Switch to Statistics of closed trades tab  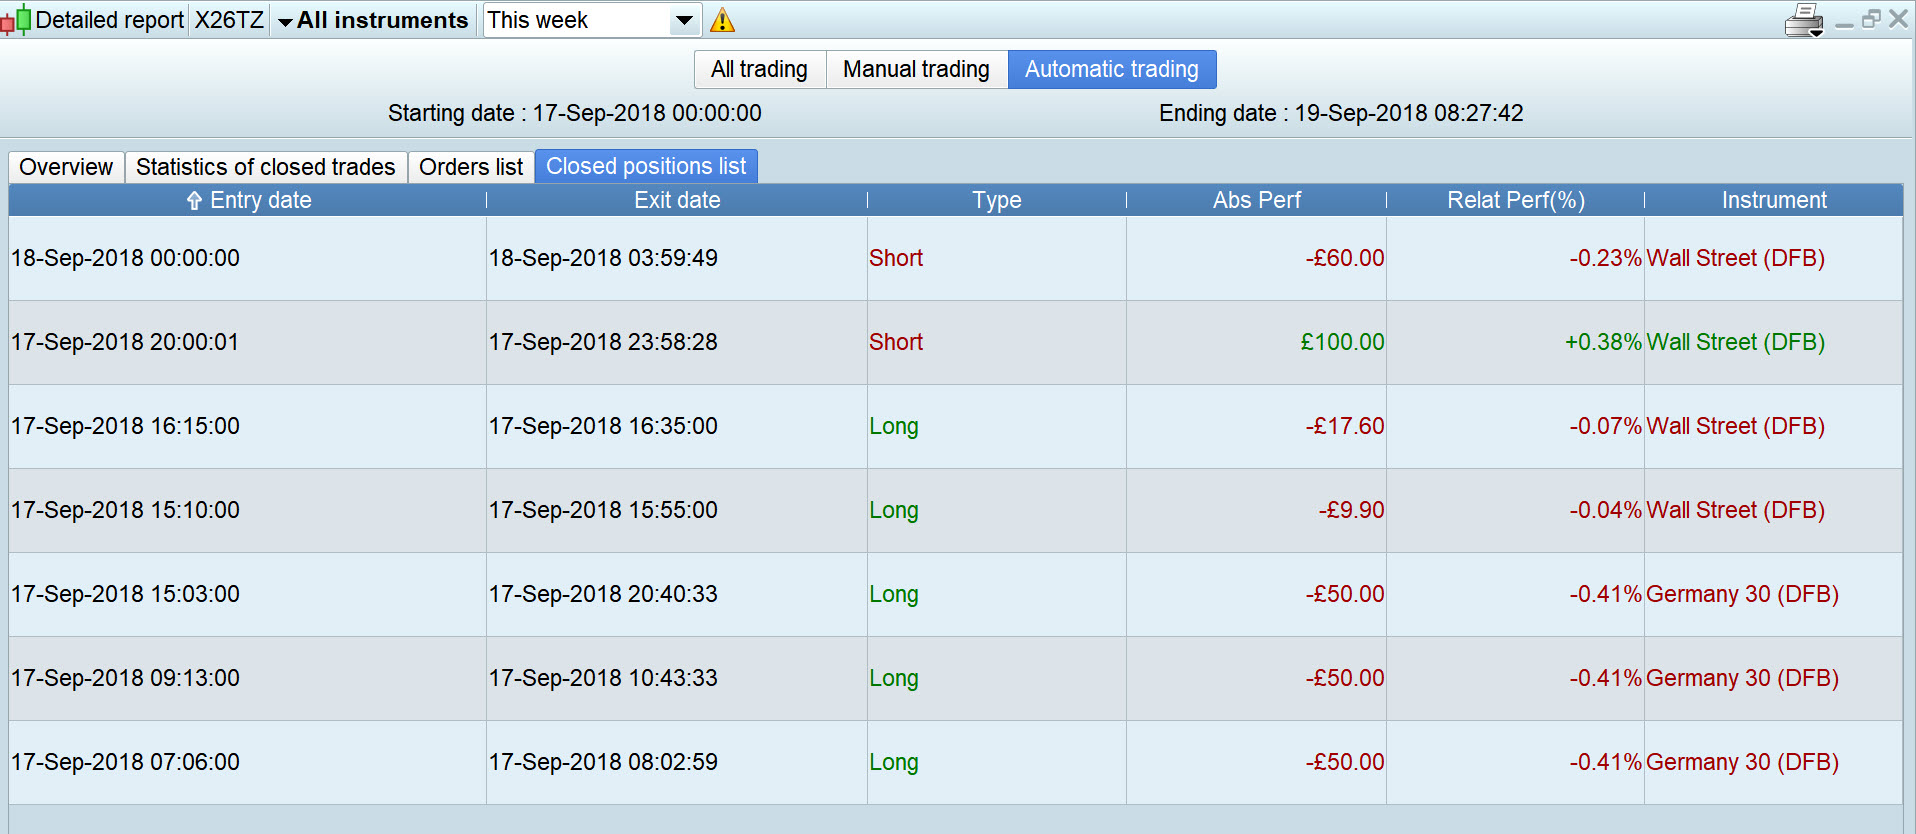[x=265, y=167]
